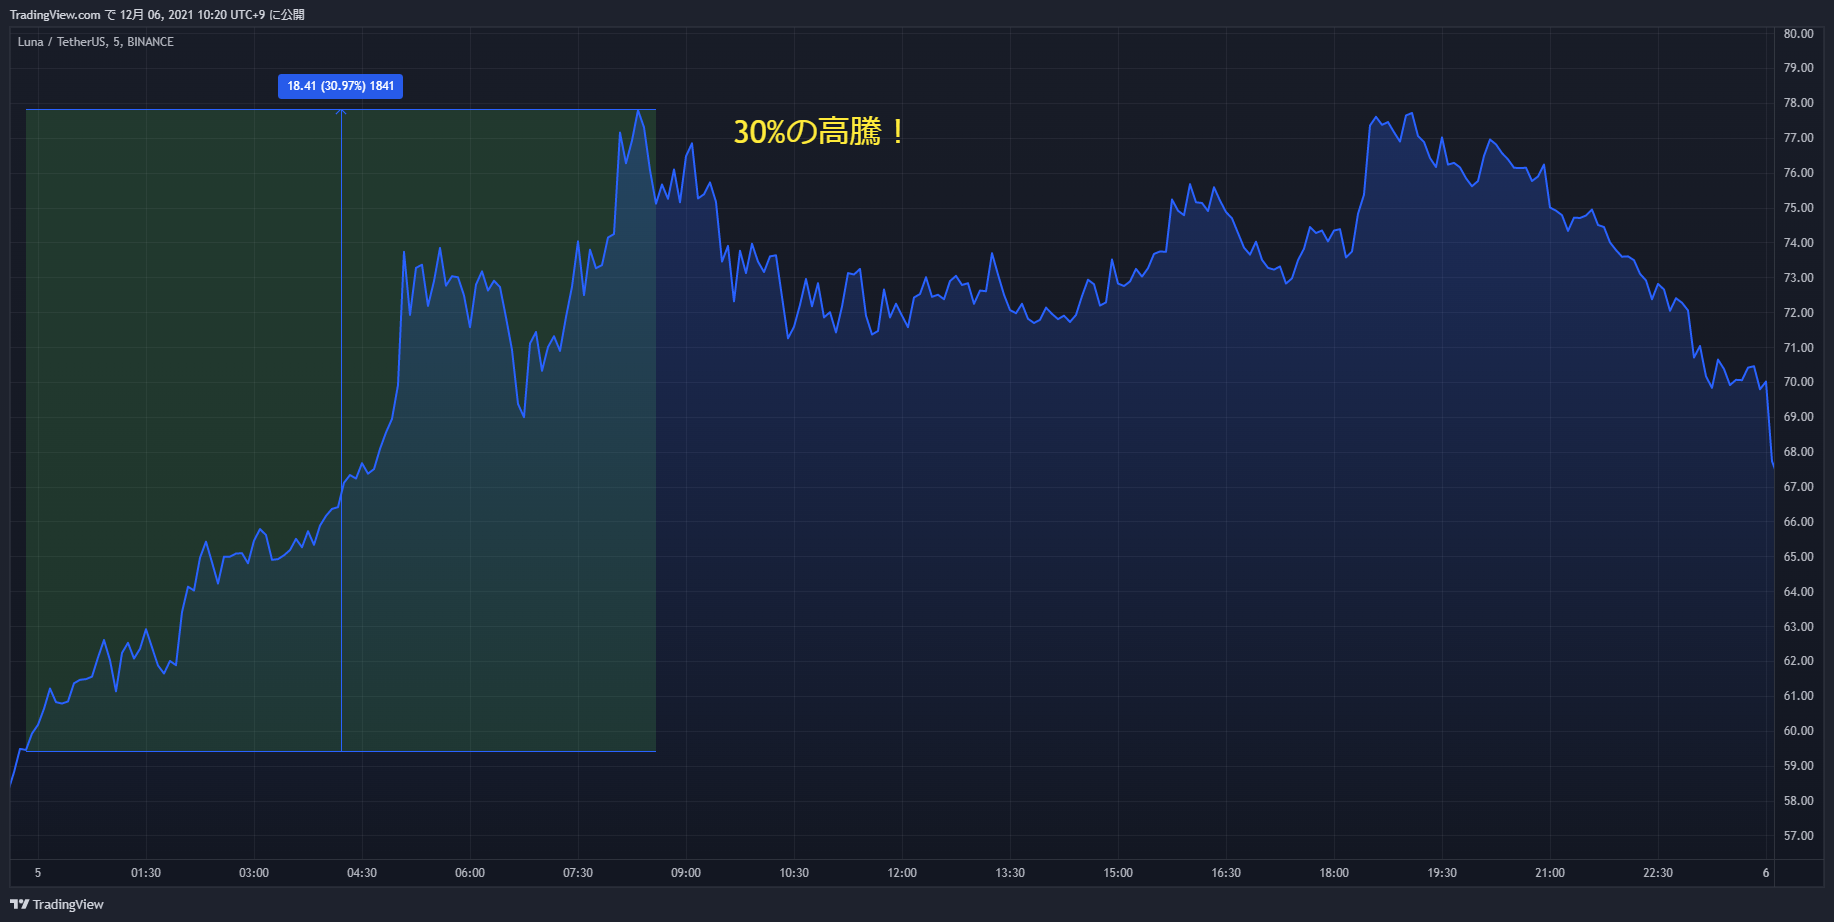Click the 16:30 time axis label

[x=1226, y=873]
